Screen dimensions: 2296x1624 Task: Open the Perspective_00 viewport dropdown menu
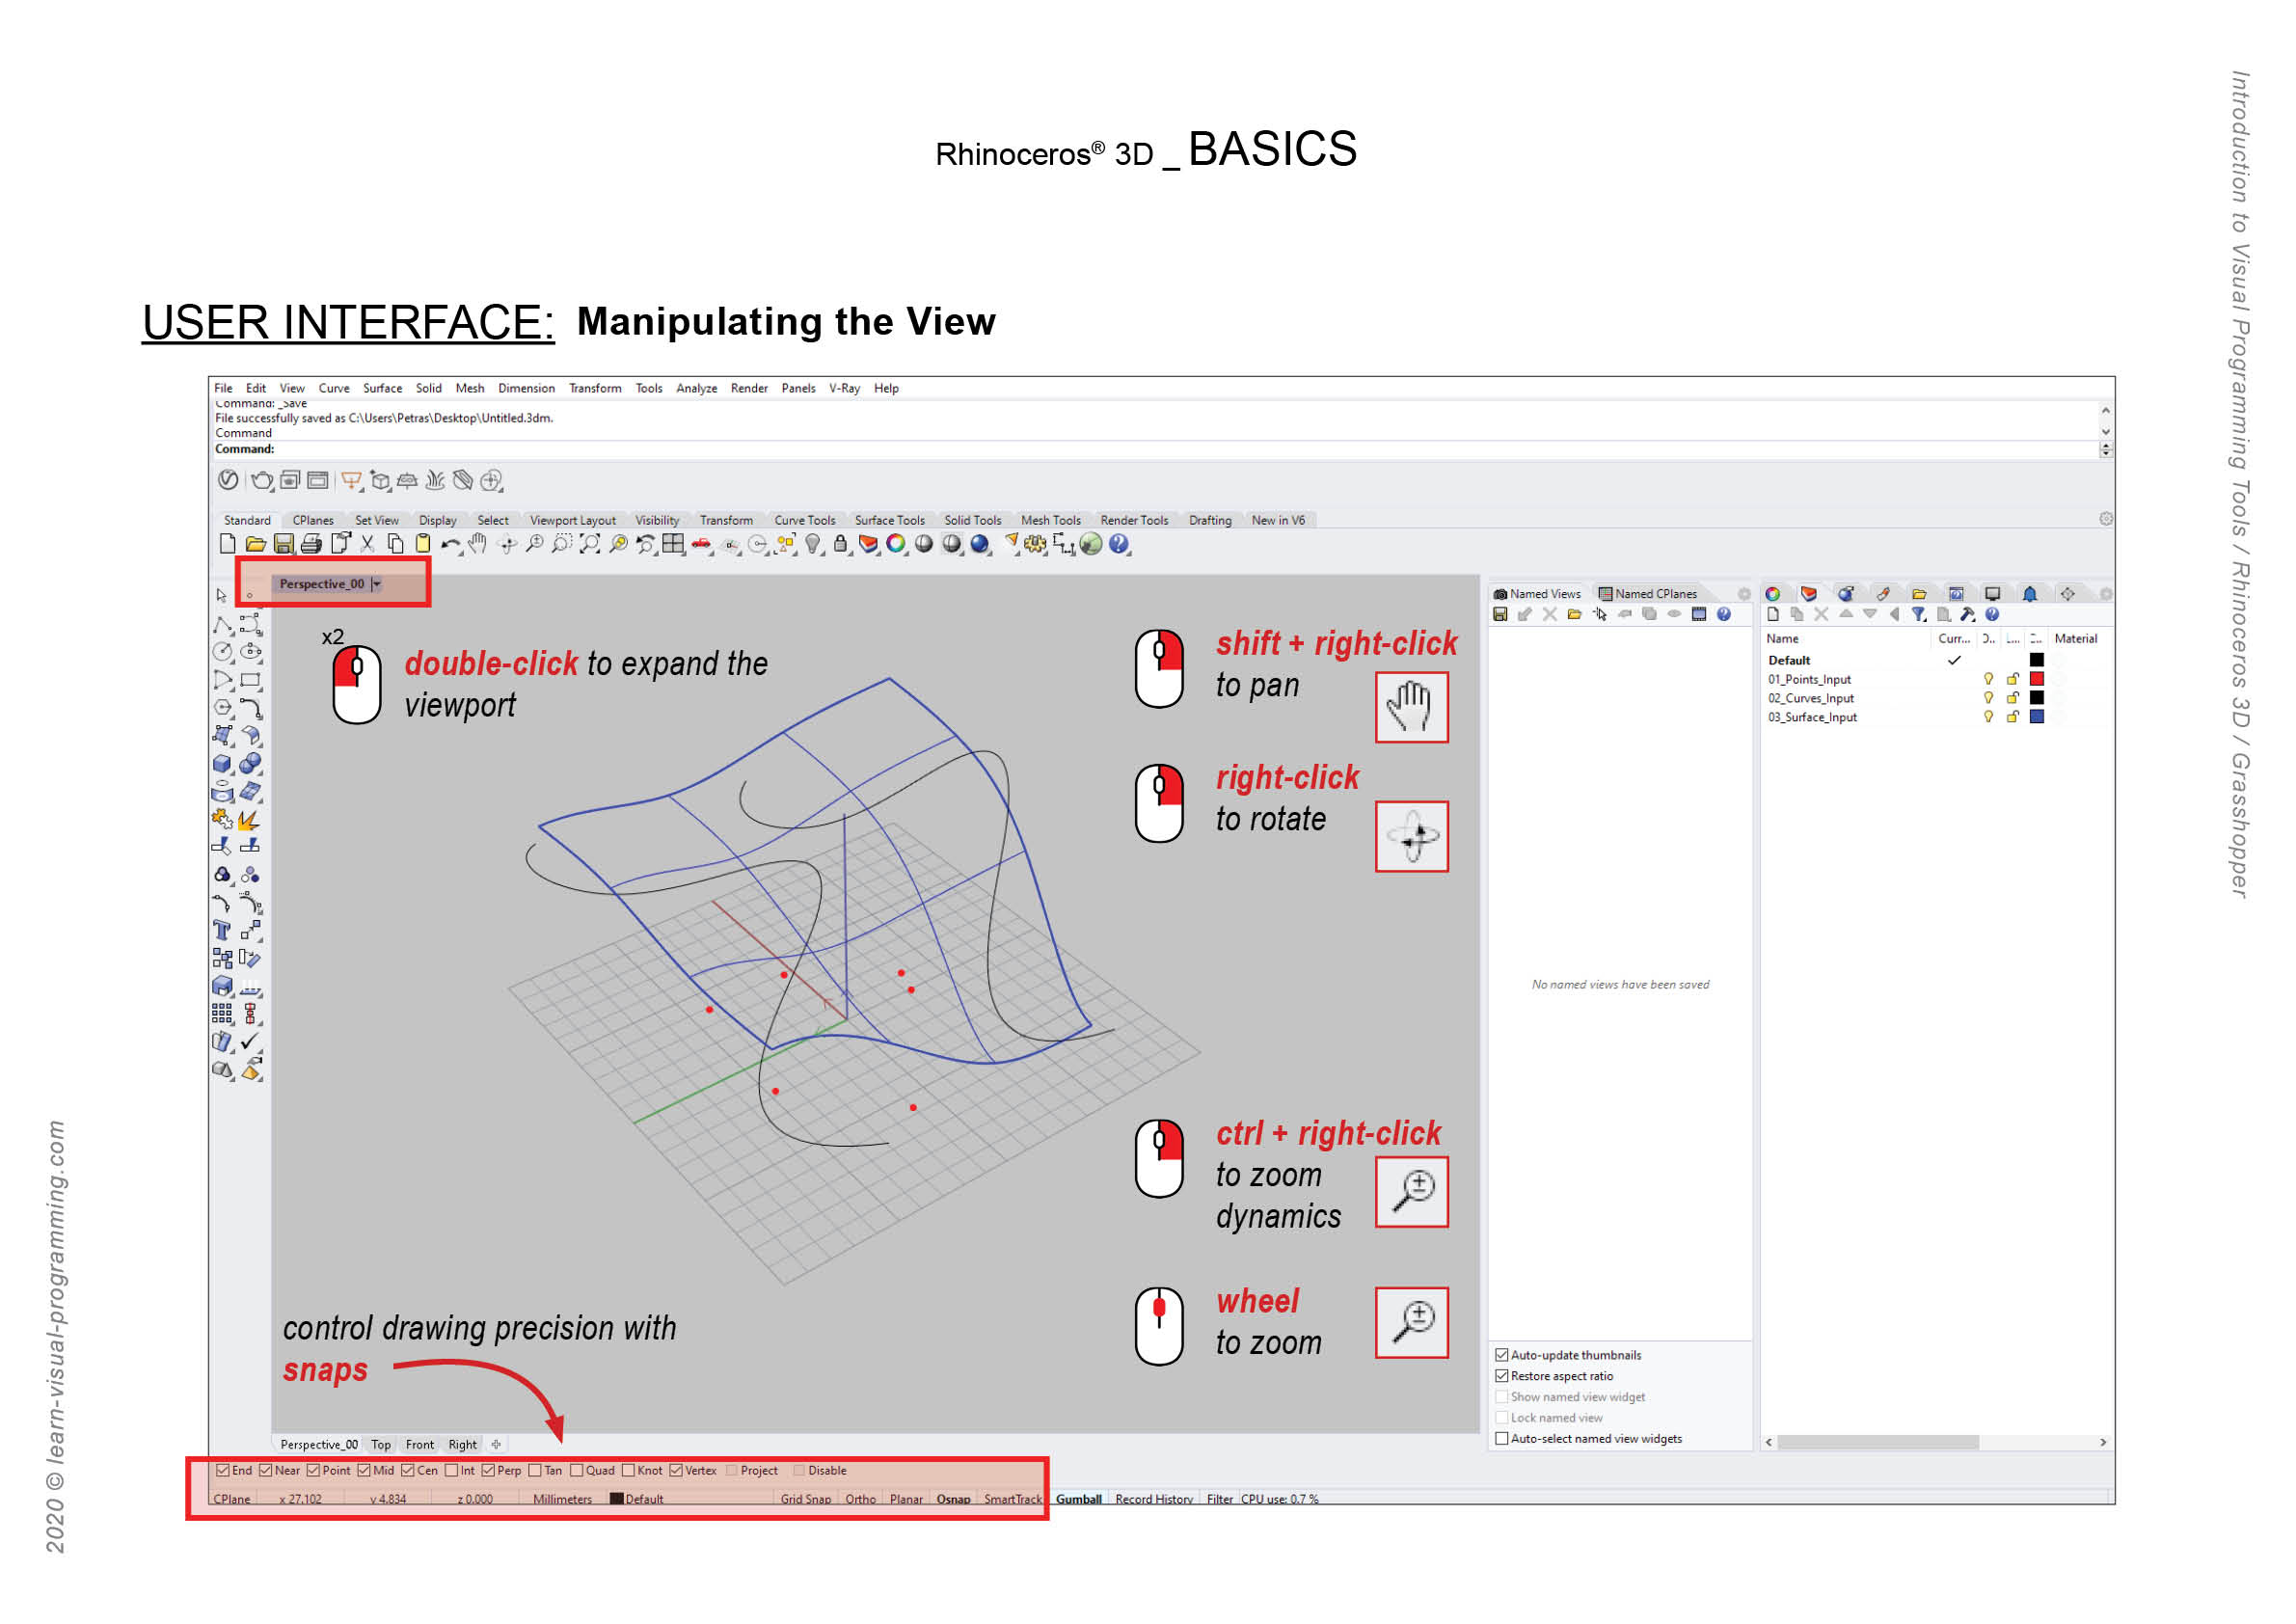(x=377, y=584)
